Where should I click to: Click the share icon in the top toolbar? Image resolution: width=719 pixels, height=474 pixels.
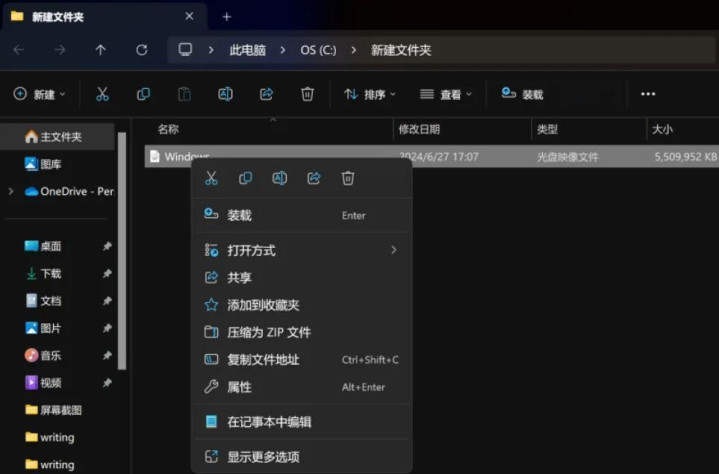point(266,94)
